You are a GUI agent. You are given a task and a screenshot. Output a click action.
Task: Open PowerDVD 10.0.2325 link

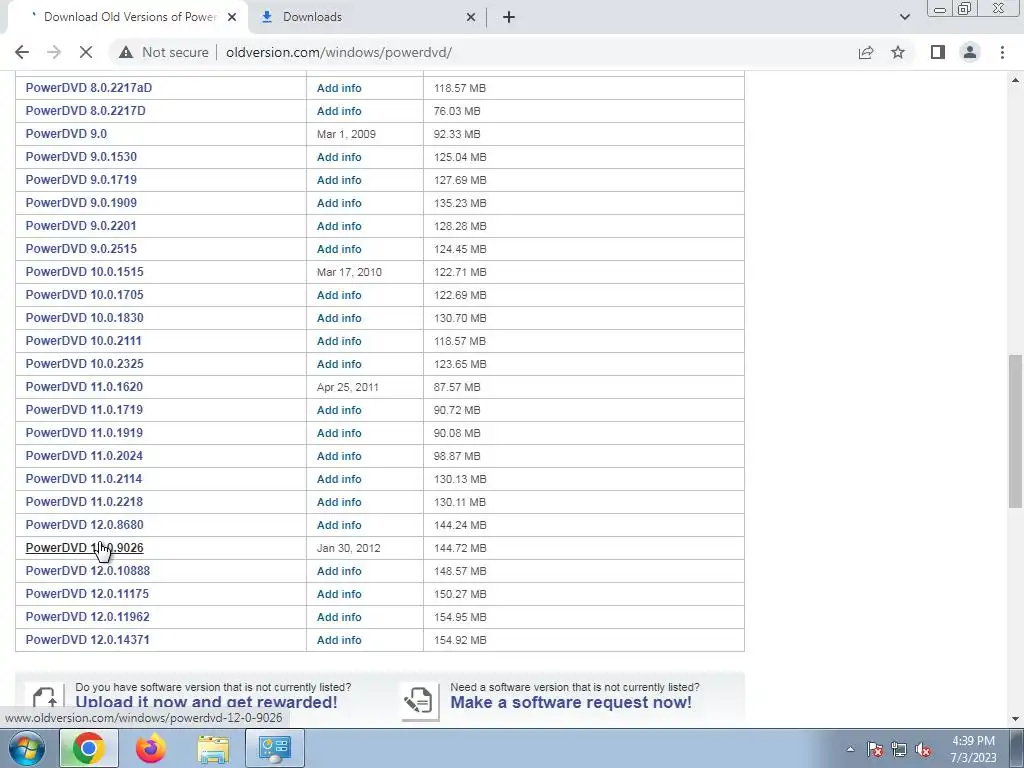click(84, 364)
